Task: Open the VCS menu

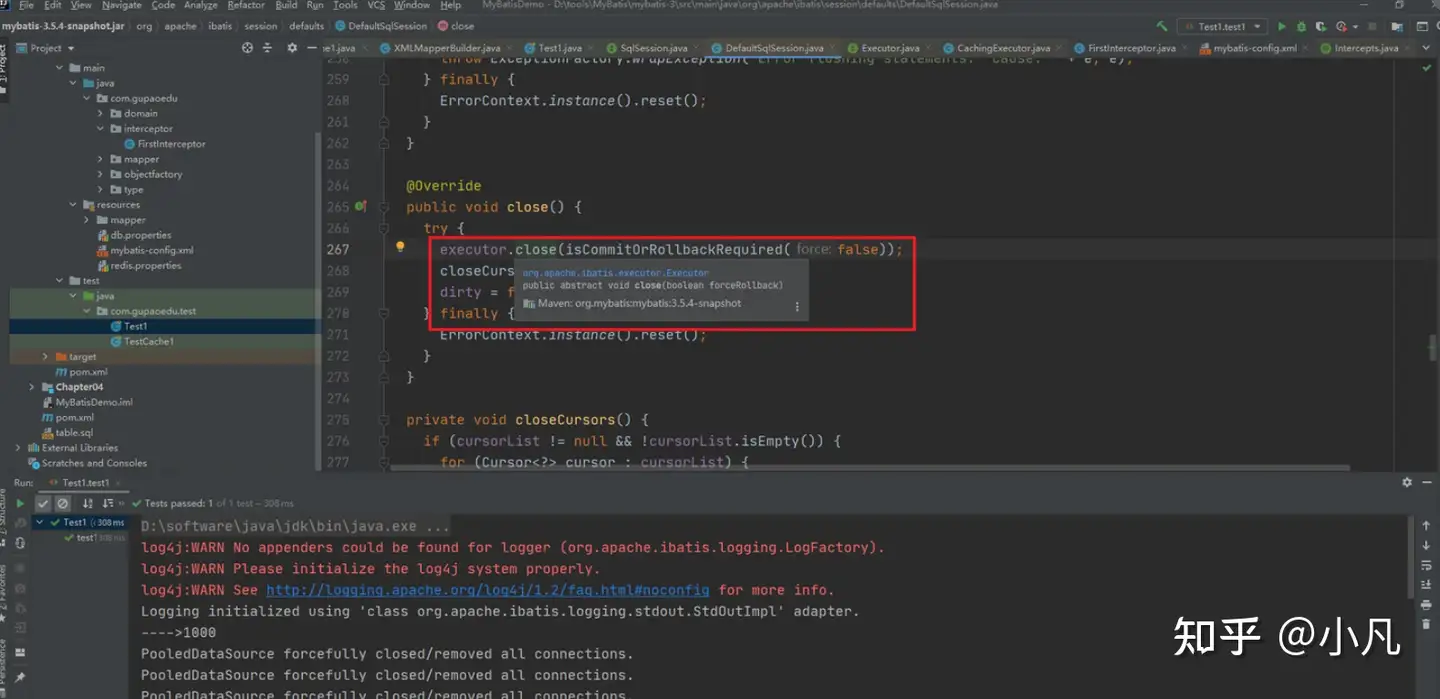Action: pos(376,5)
